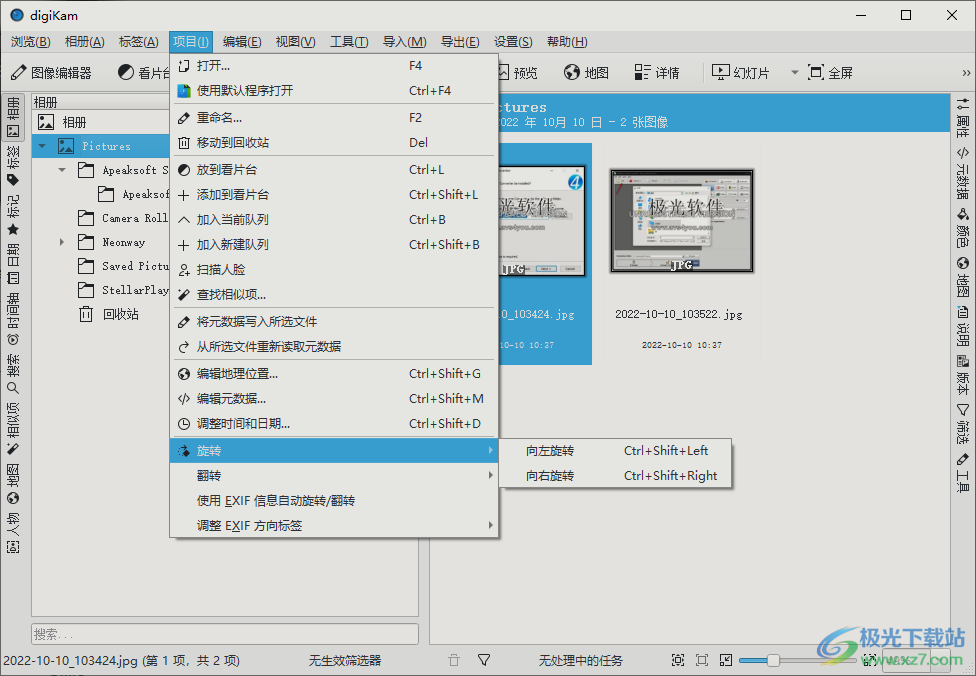Image resolution: width=976 pixels, height=676 pixels.
Task: Open the 设置(S) menu
Action: coord(512,41)
